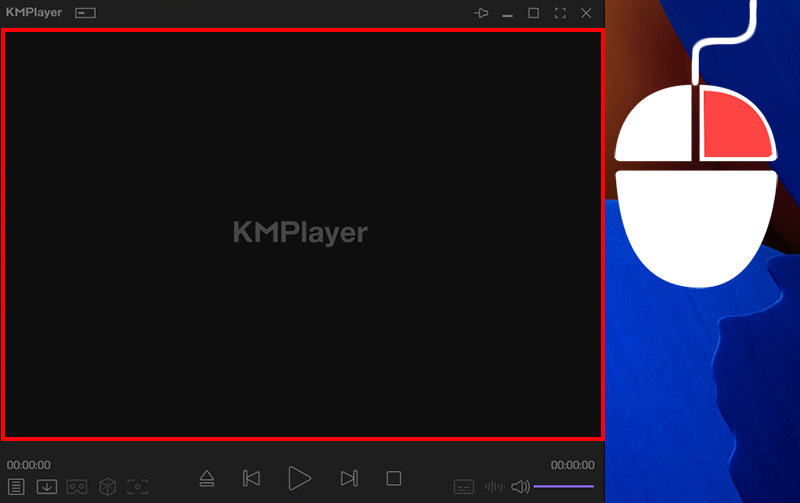Click the screen capture focus icon
The image size is (800, 503).
(x=137, y=487)
